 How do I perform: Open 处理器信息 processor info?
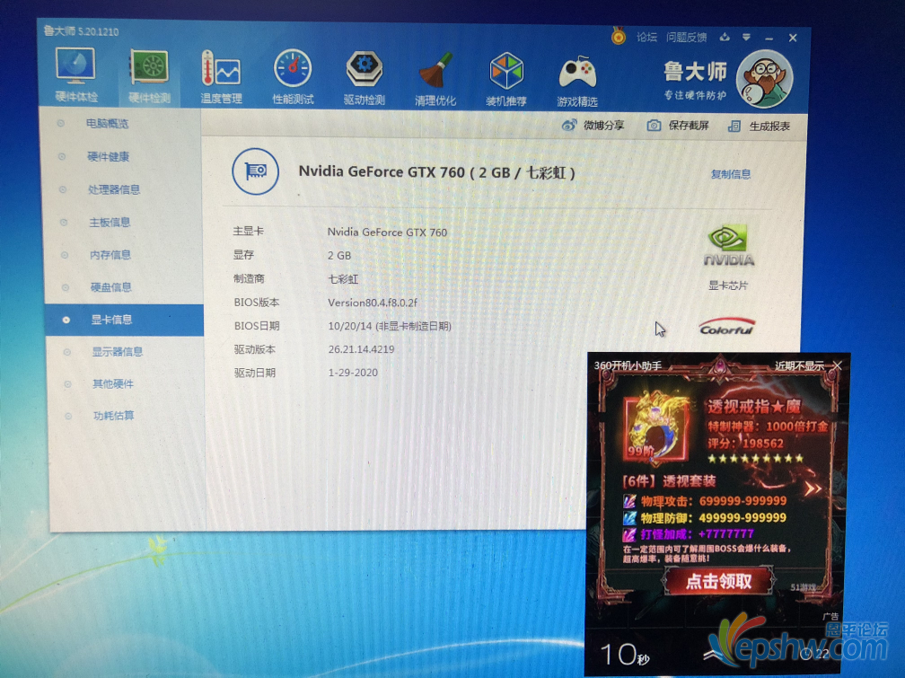[x=114, y=189]
